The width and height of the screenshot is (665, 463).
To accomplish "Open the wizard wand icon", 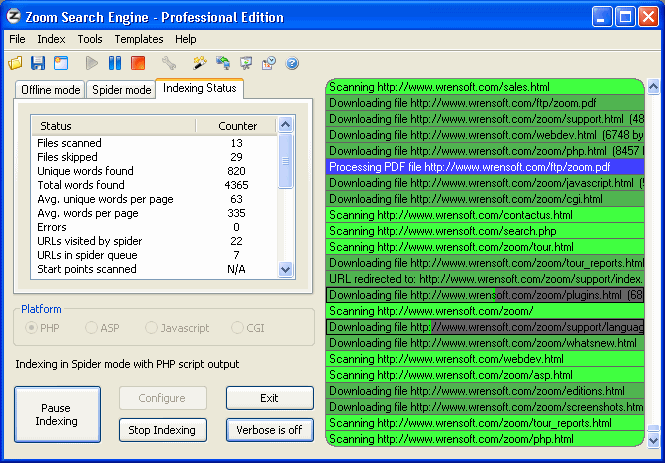I will coord(199,63).
